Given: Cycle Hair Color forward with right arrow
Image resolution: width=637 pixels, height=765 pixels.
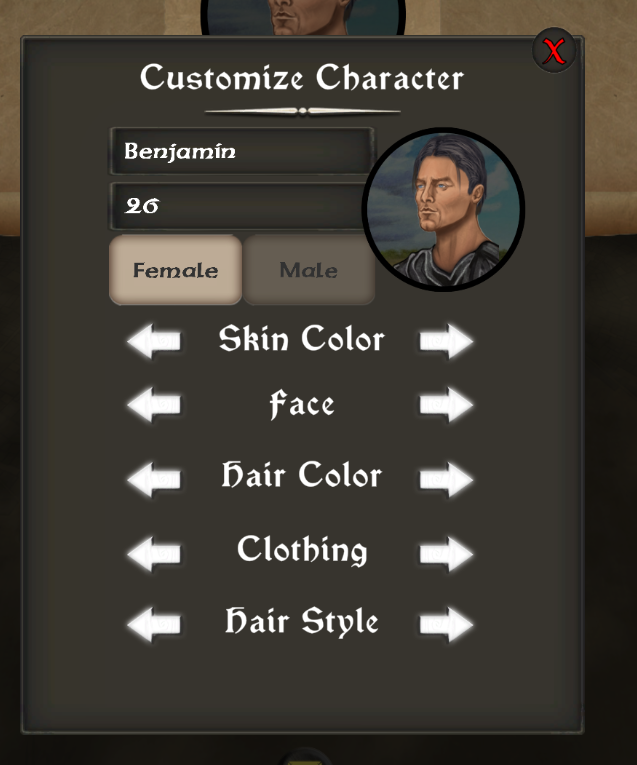Looking at the screenshot, I should click(x=446, y=479).
